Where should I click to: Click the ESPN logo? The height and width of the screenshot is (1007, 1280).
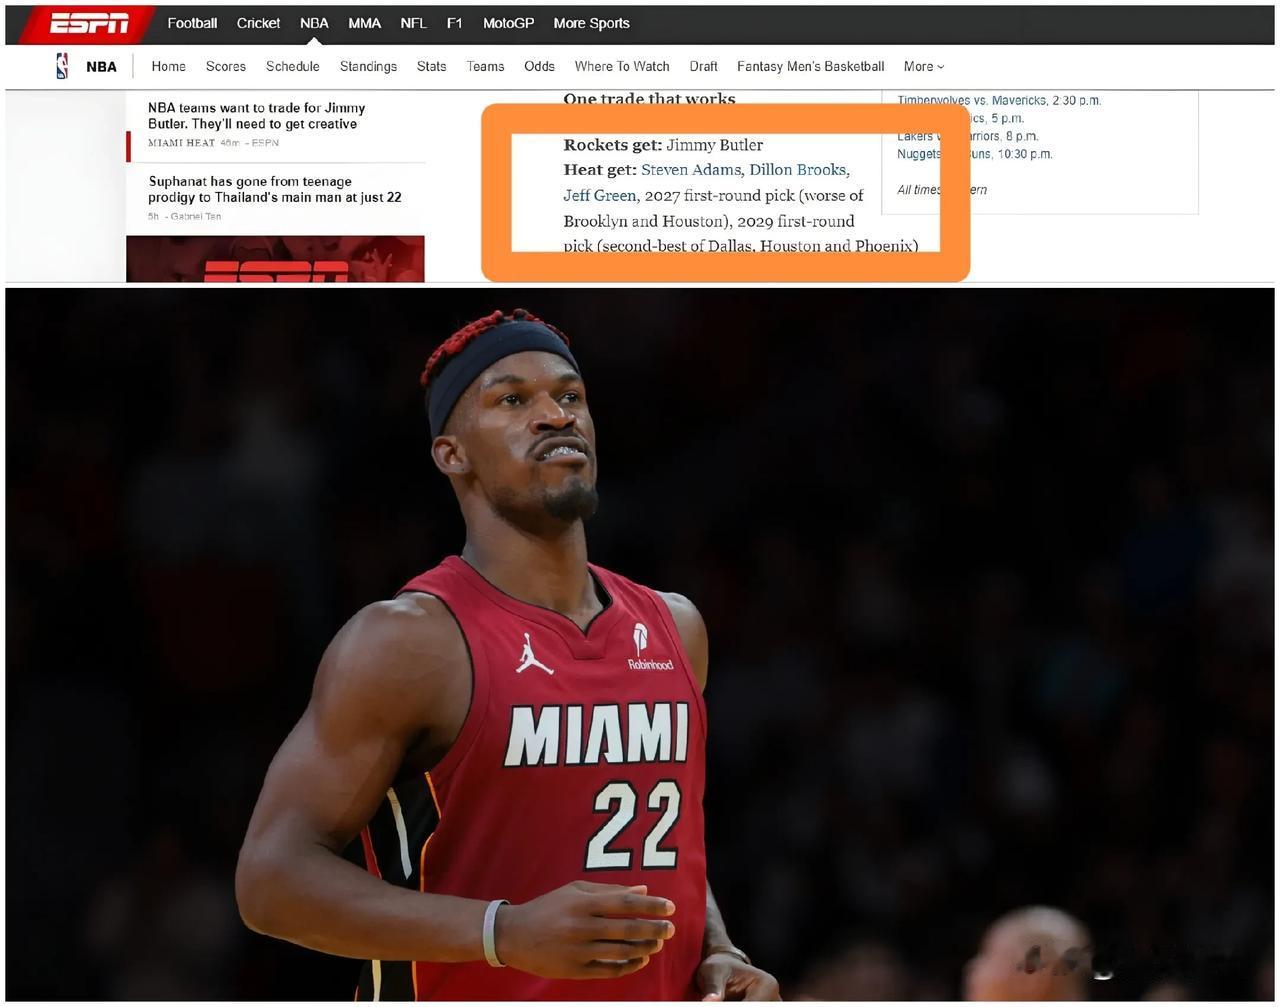tap(89, 23)
